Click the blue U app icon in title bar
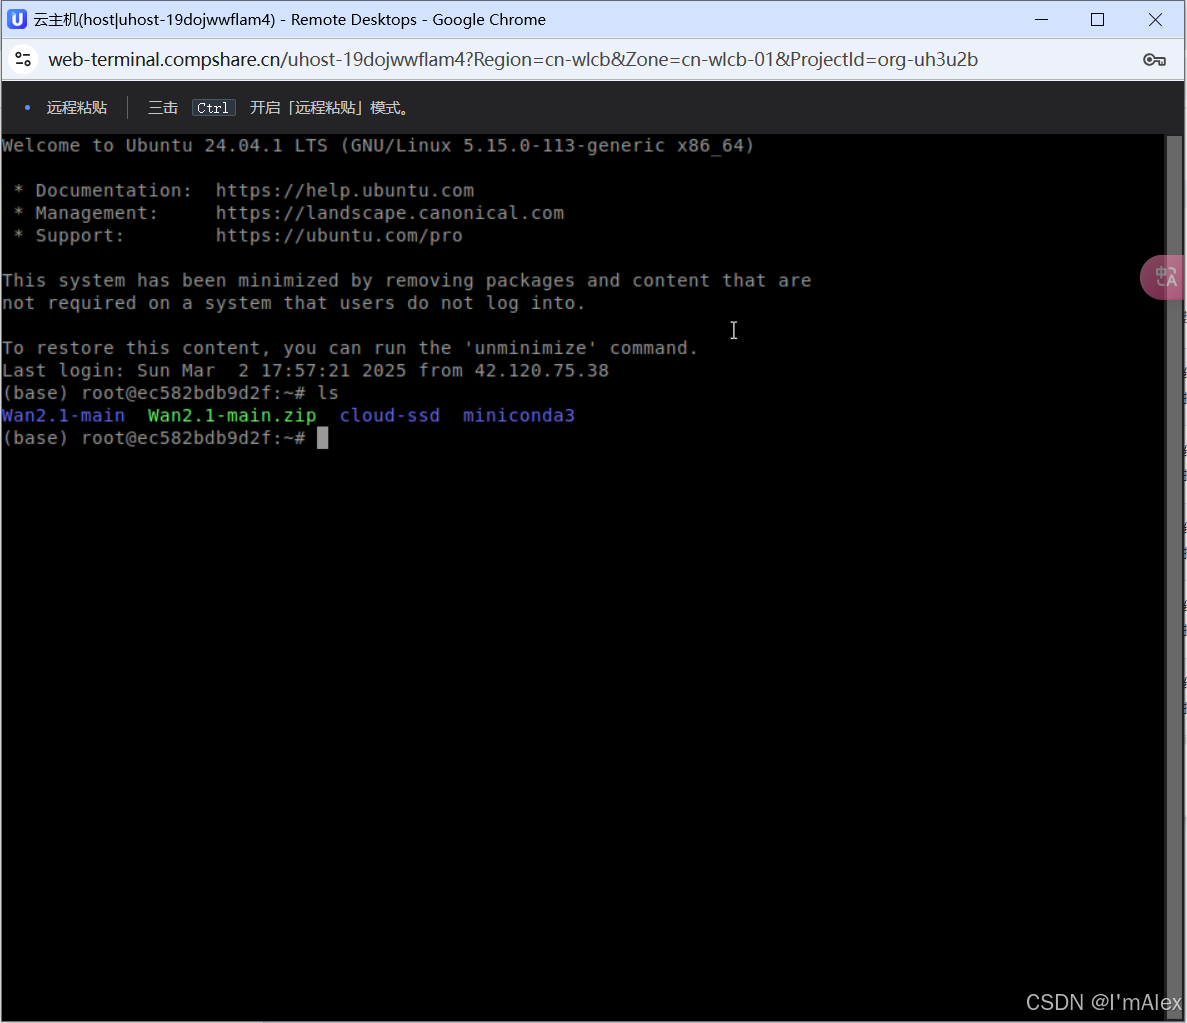Image resolution: width=1187 pixels, height=1023 pixels. pyautogui.click(x=17, y=19)
